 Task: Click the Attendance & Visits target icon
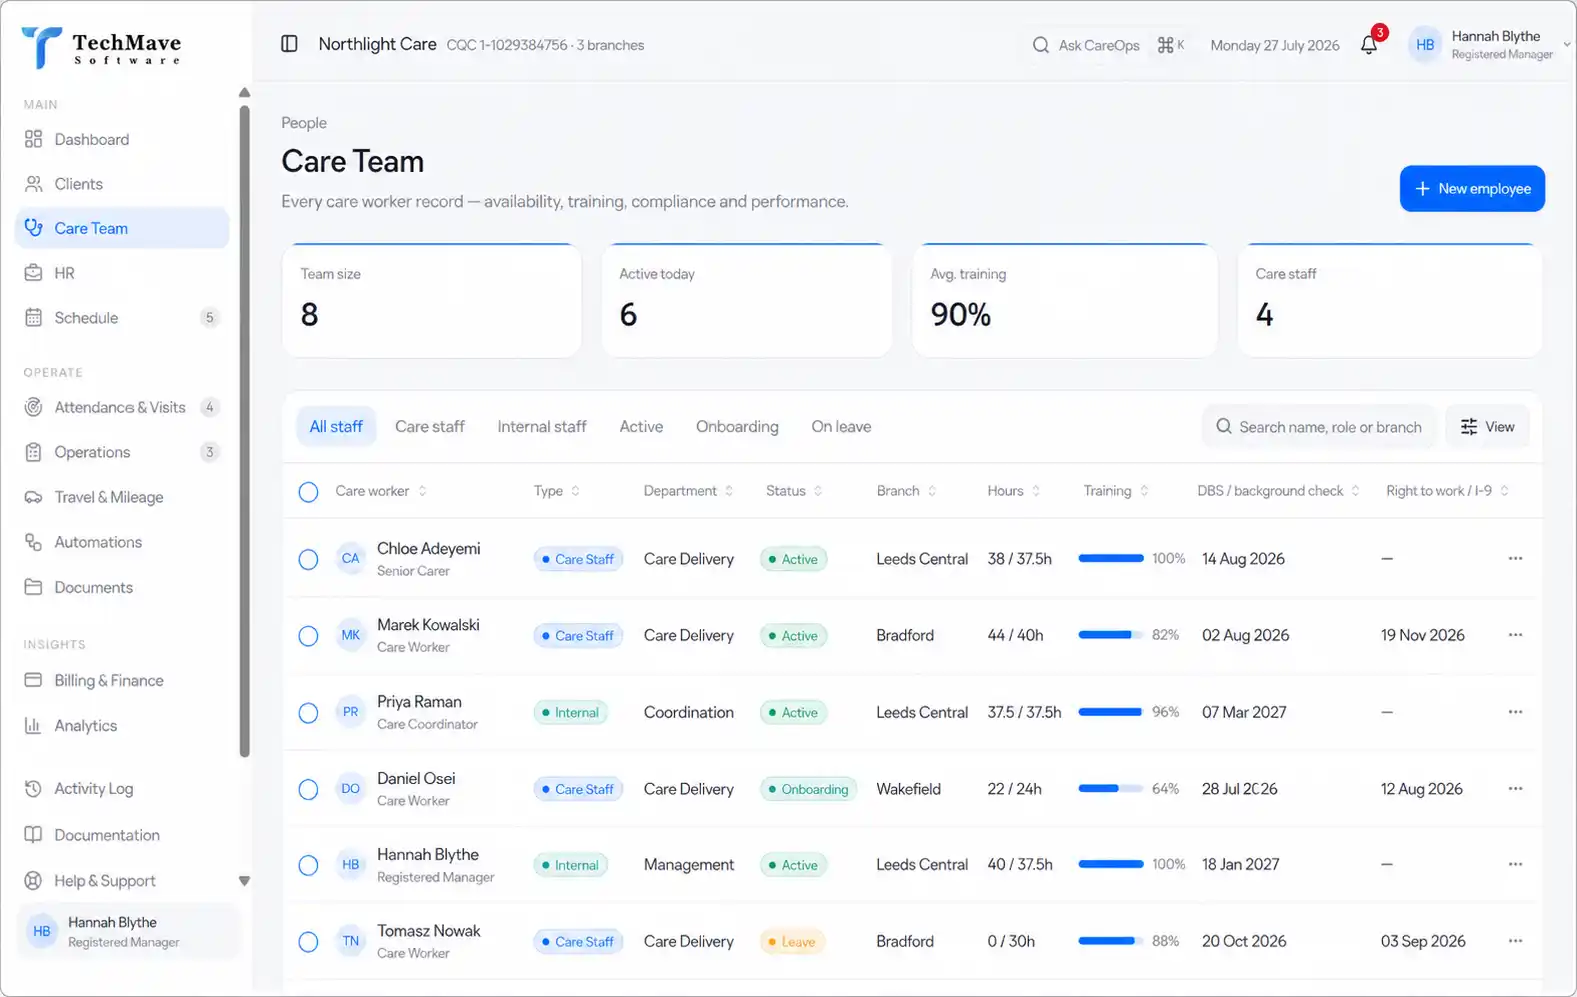[34, 407]
